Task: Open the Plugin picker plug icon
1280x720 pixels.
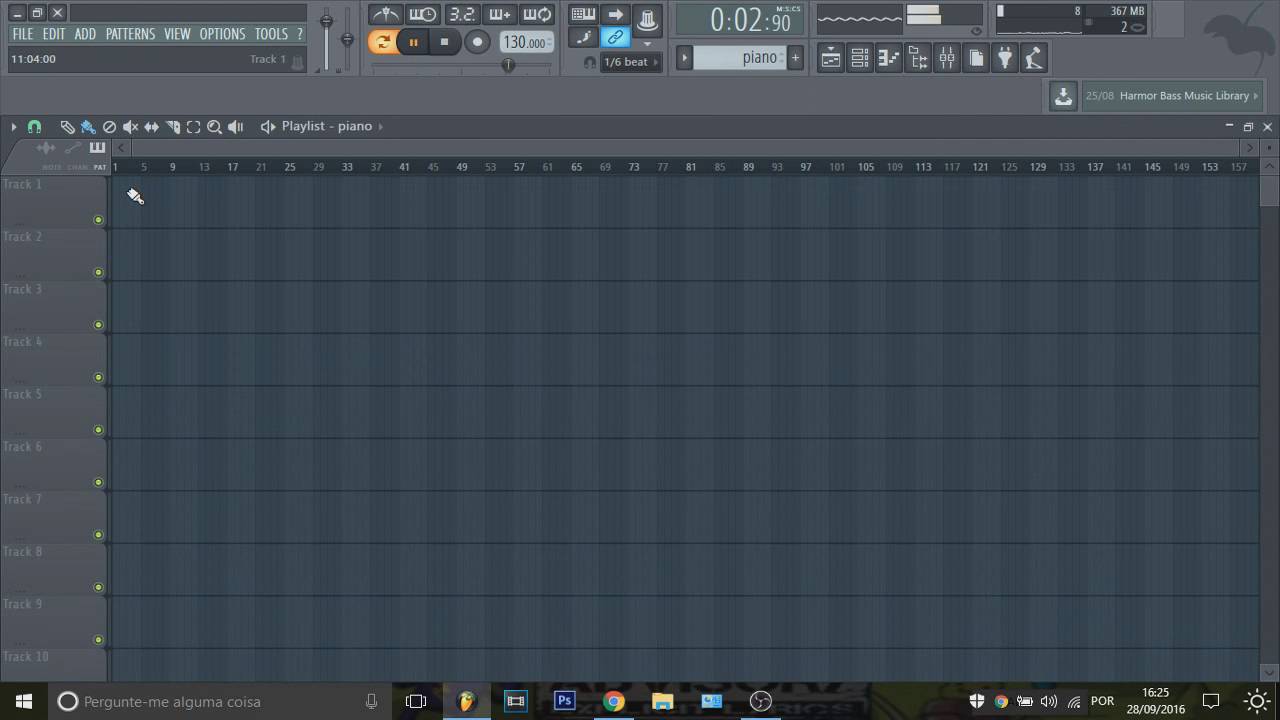Action: click(1005, 58)
